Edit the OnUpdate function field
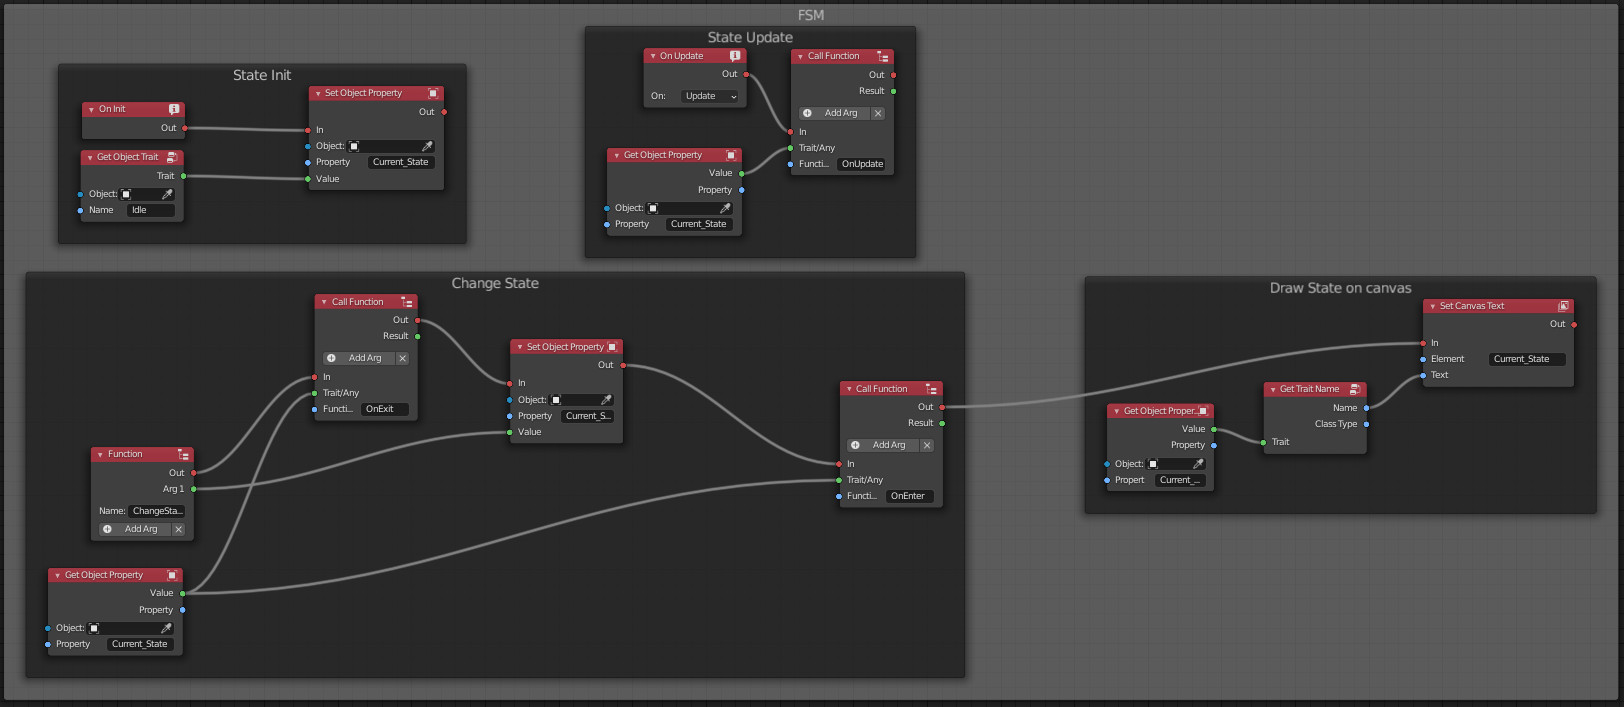1624x707 pixels. [x=862, y=164]
